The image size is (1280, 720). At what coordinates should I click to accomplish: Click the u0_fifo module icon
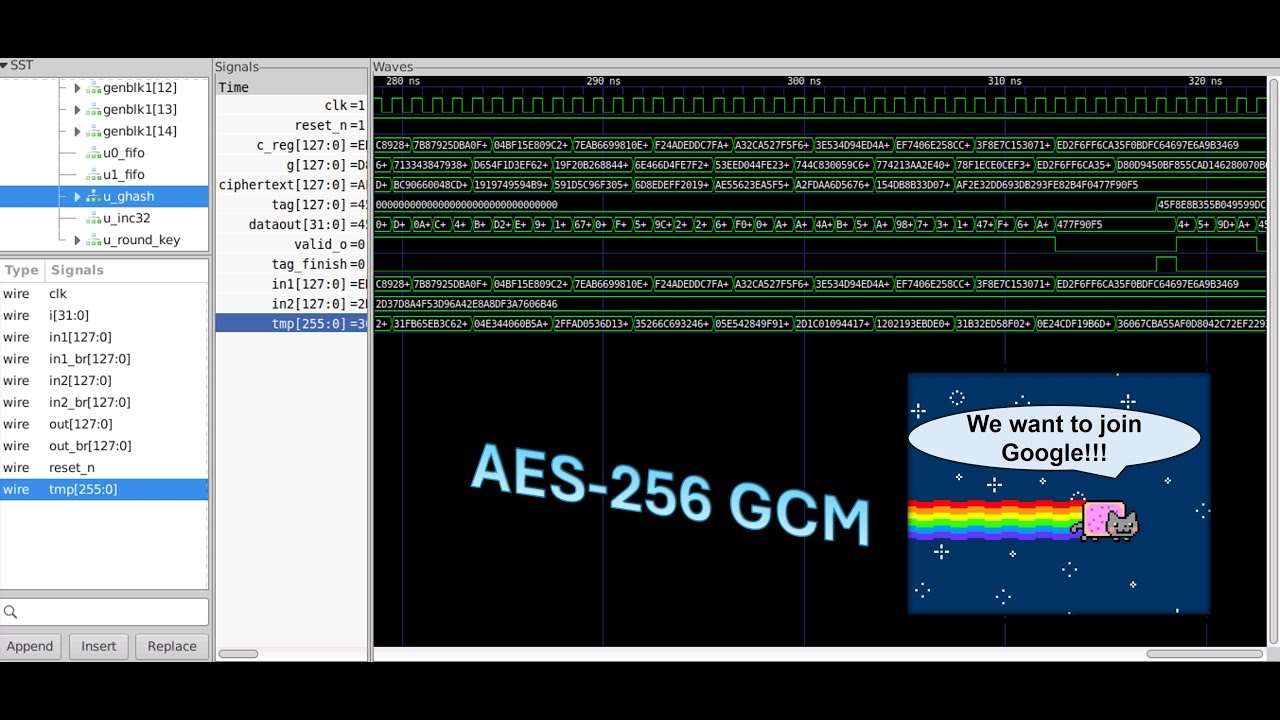(x=94, y=153)
